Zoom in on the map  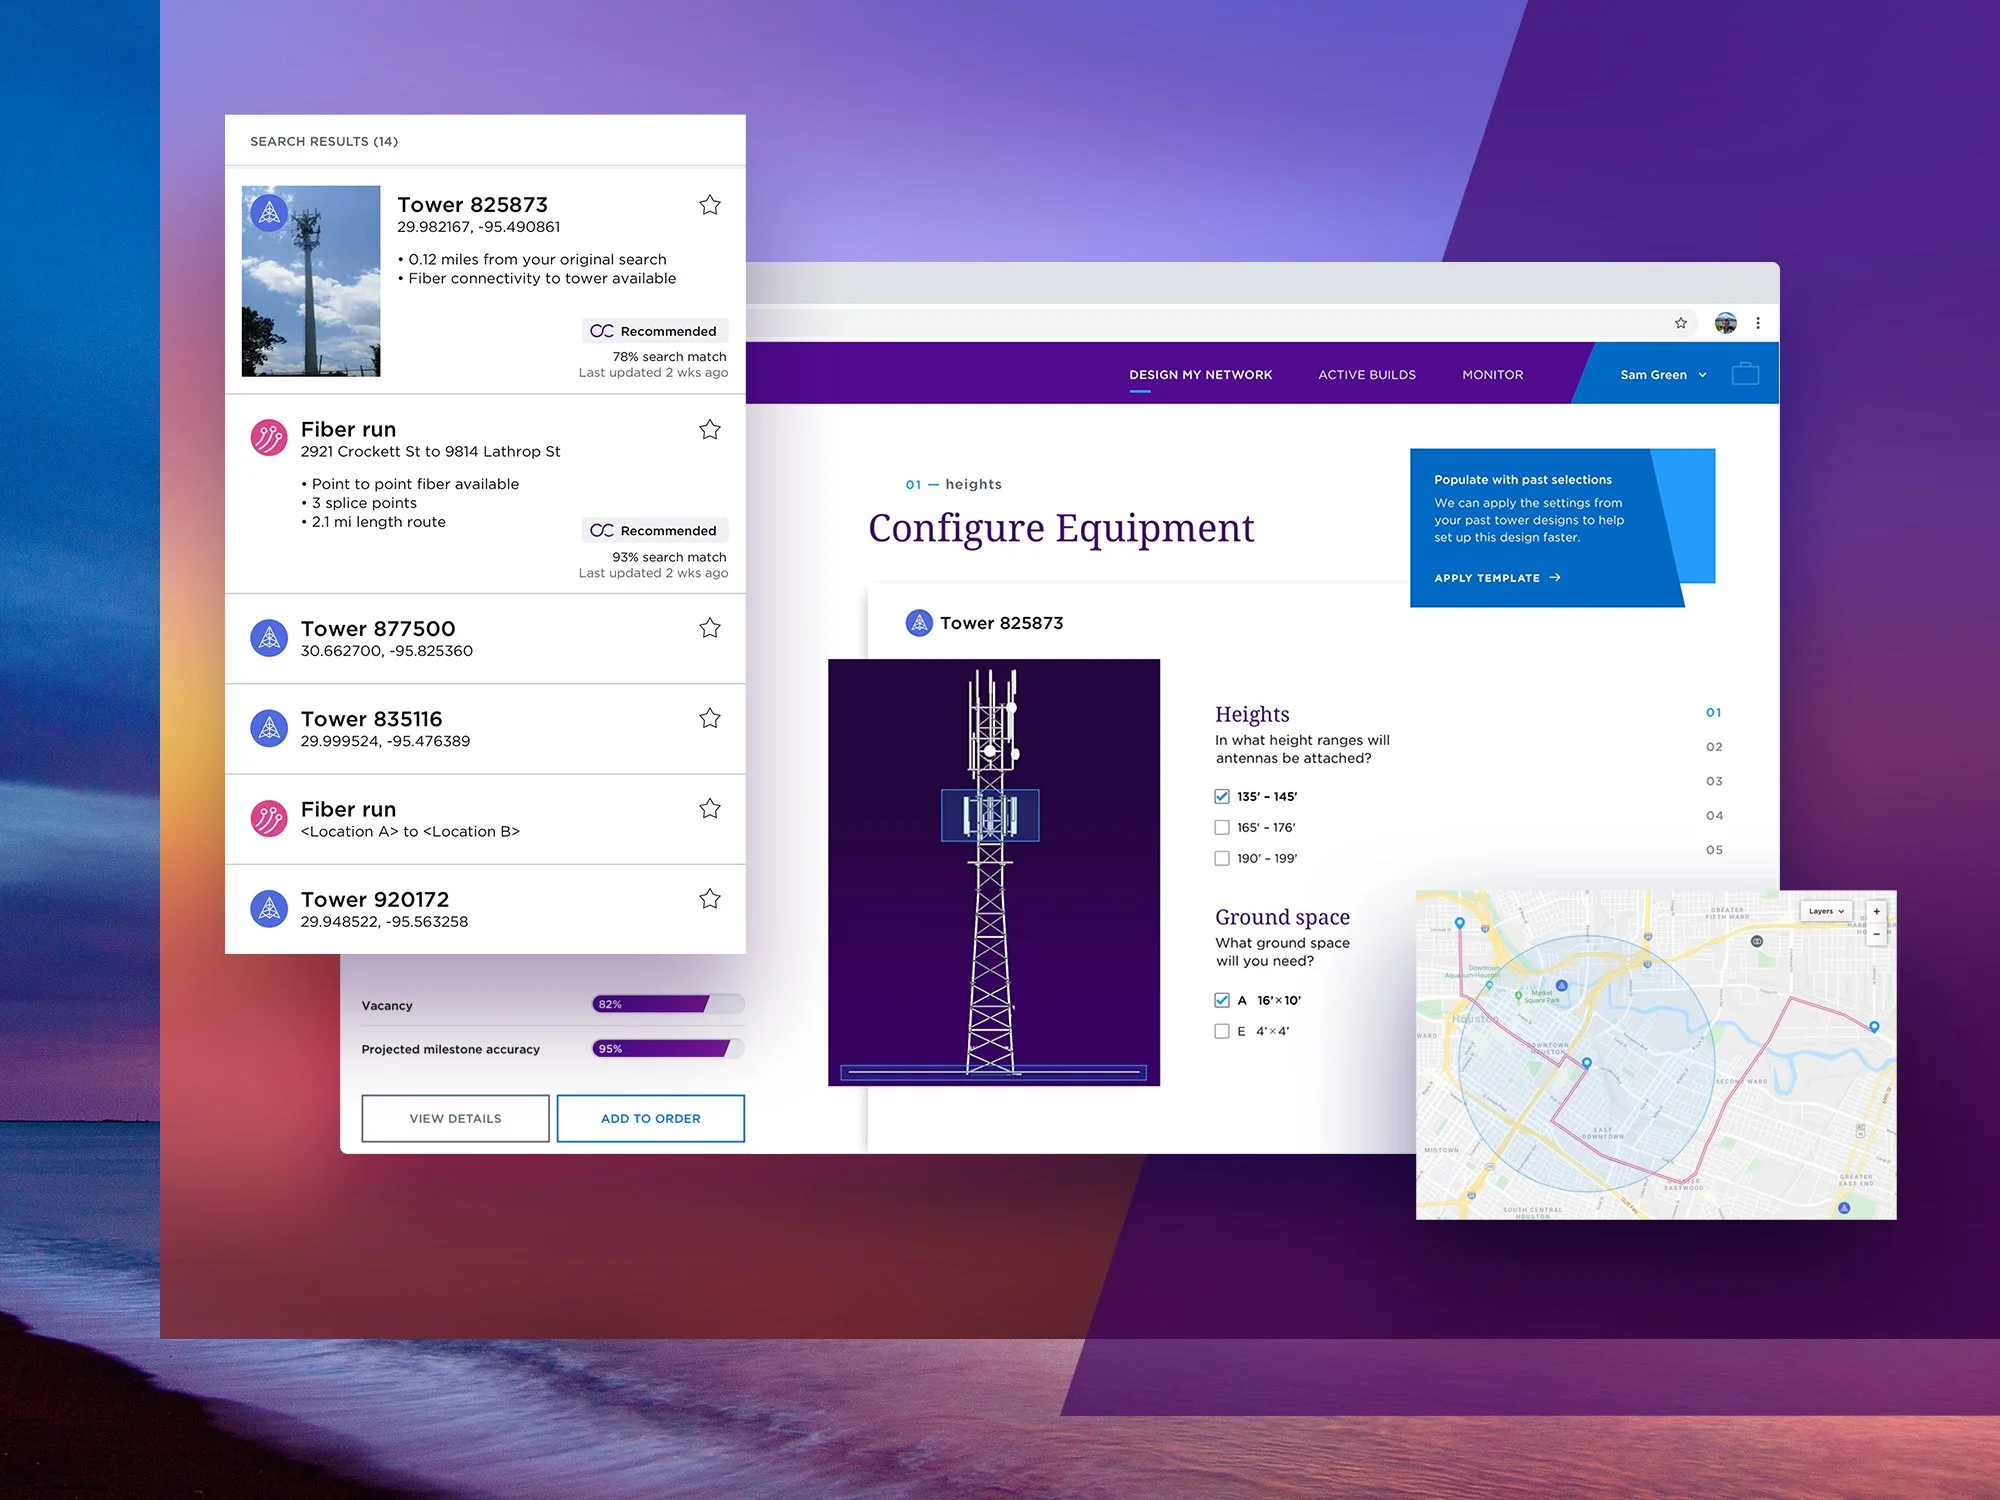[x=1876, y=912]
